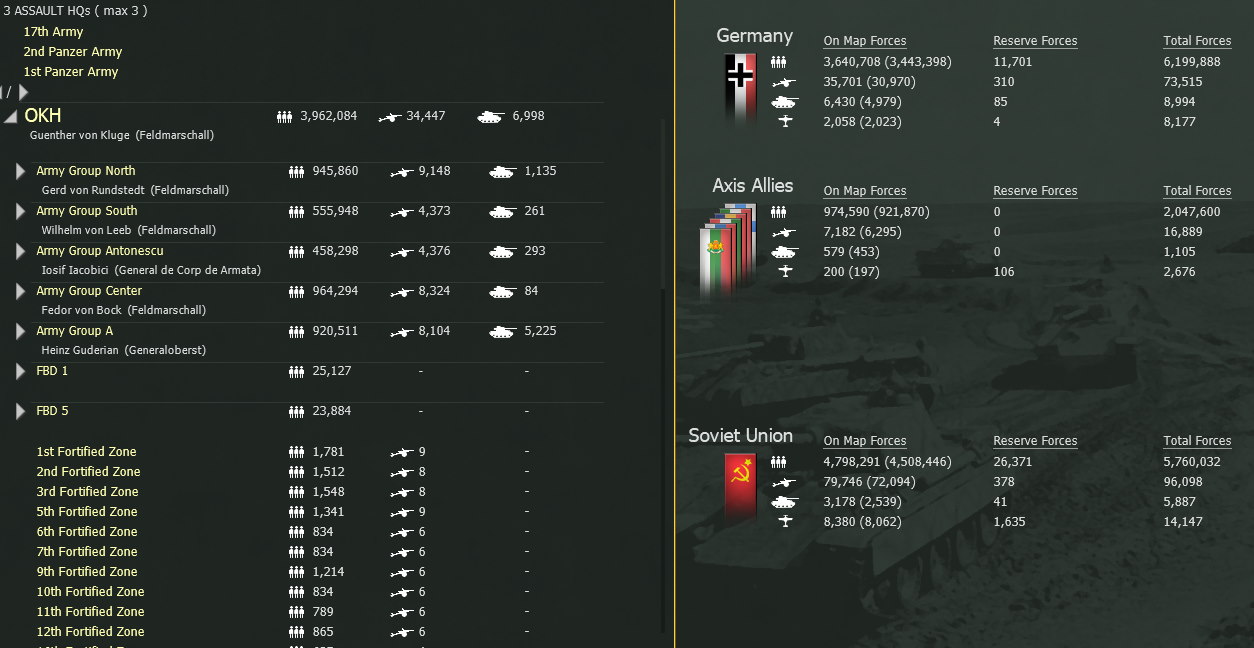The height and width of the screenshot is (648, 1254).
Task: Click OKH tank icon
Action: 490,117
